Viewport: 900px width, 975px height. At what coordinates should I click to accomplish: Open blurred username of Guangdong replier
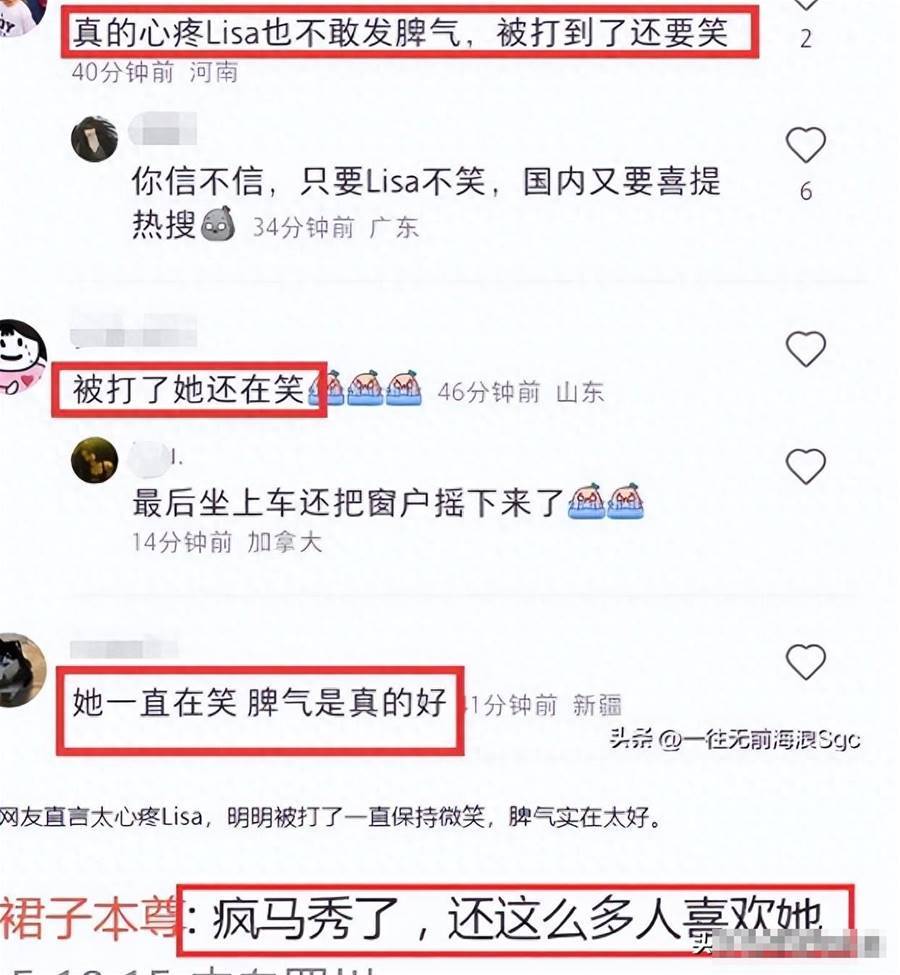coord(163,130)
